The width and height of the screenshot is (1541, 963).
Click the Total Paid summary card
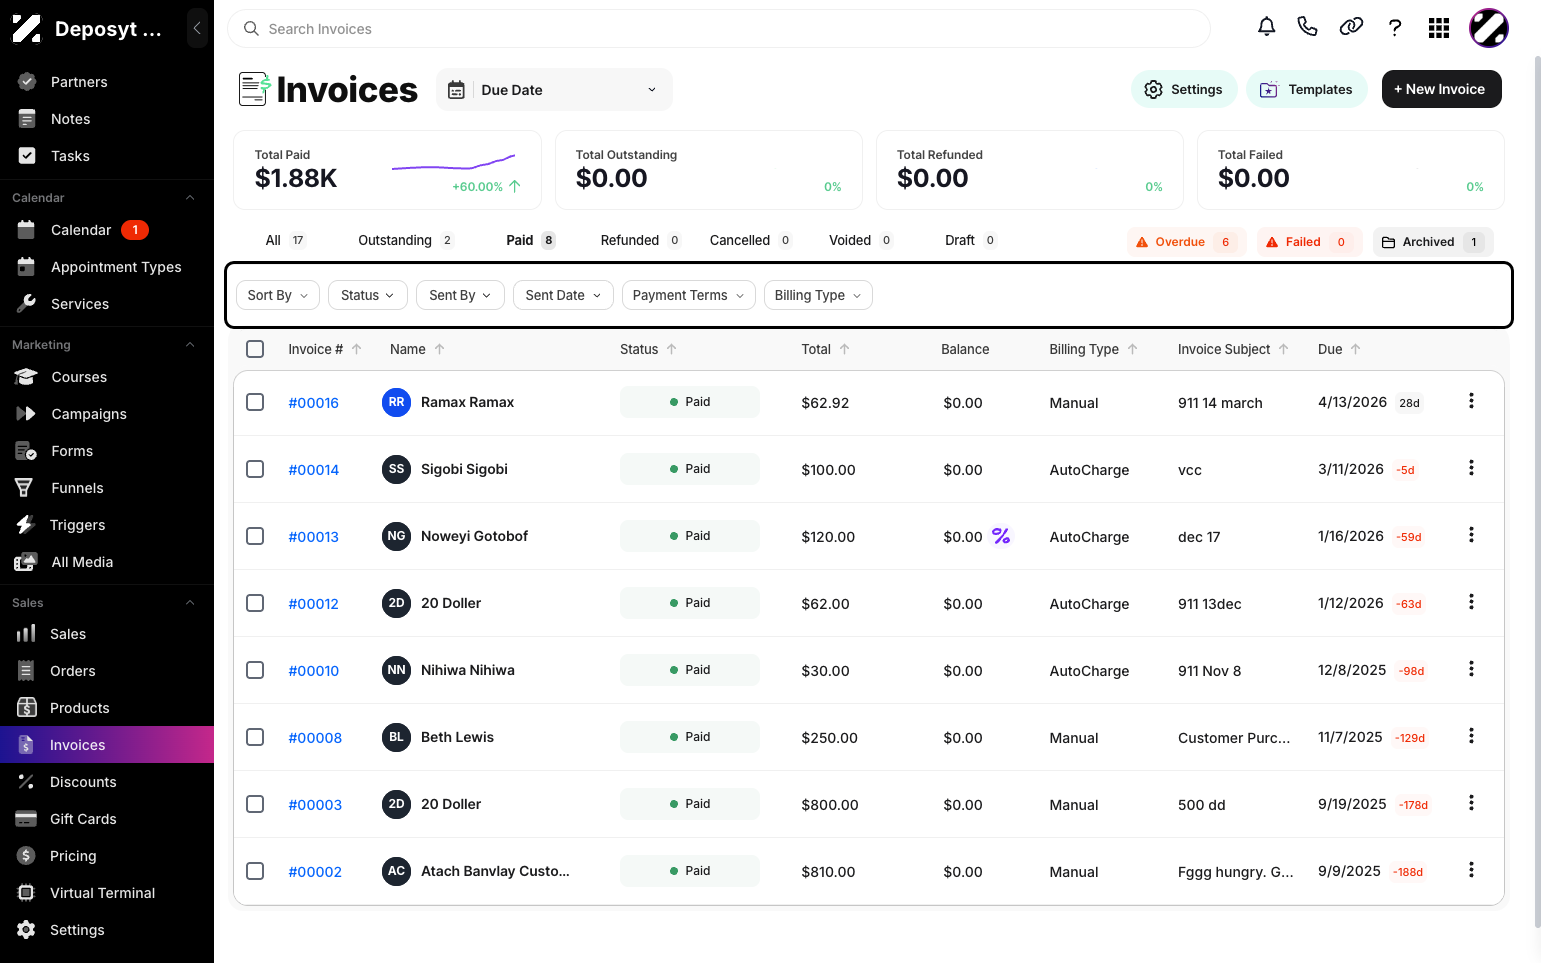tap(387, 170)
